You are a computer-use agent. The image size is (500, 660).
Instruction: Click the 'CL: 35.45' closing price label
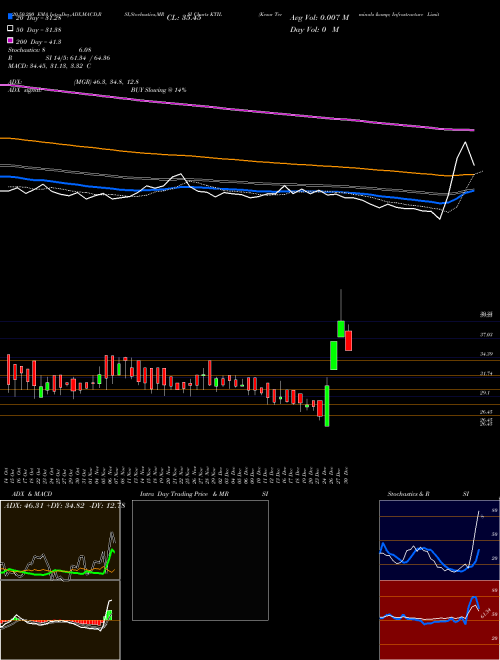pos(184,18)
